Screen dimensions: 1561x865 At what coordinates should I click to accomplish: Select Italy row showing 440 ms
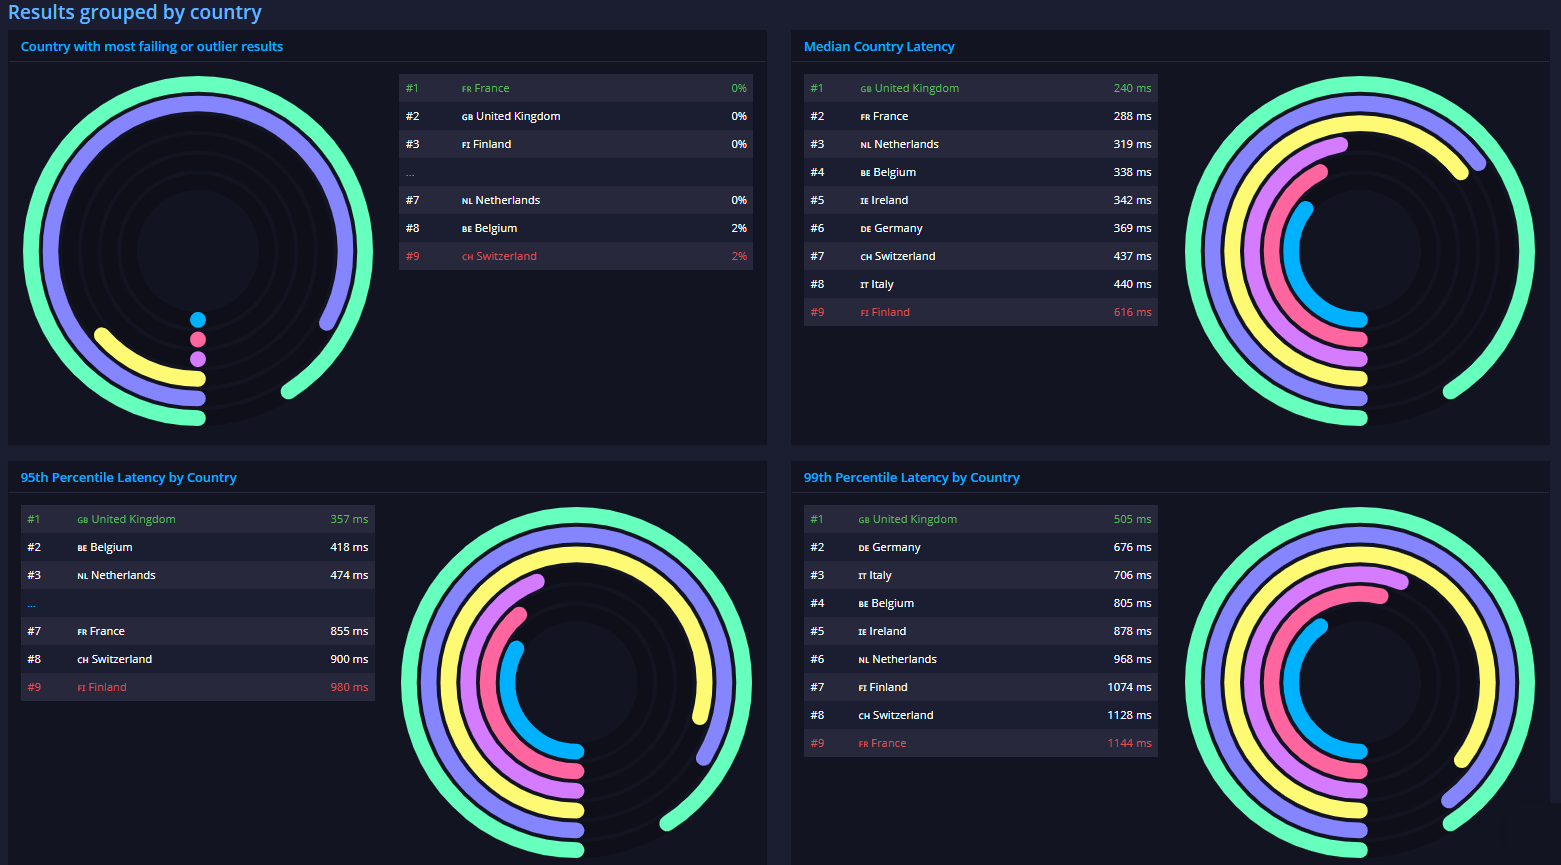981,284
